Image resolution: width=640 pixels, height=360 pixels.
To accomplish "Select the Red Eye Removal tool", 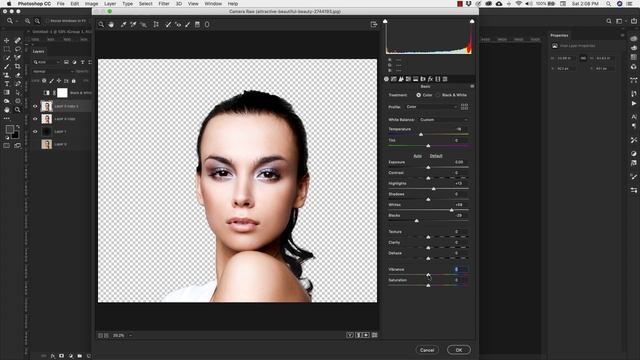I will (x=178, y=24).
